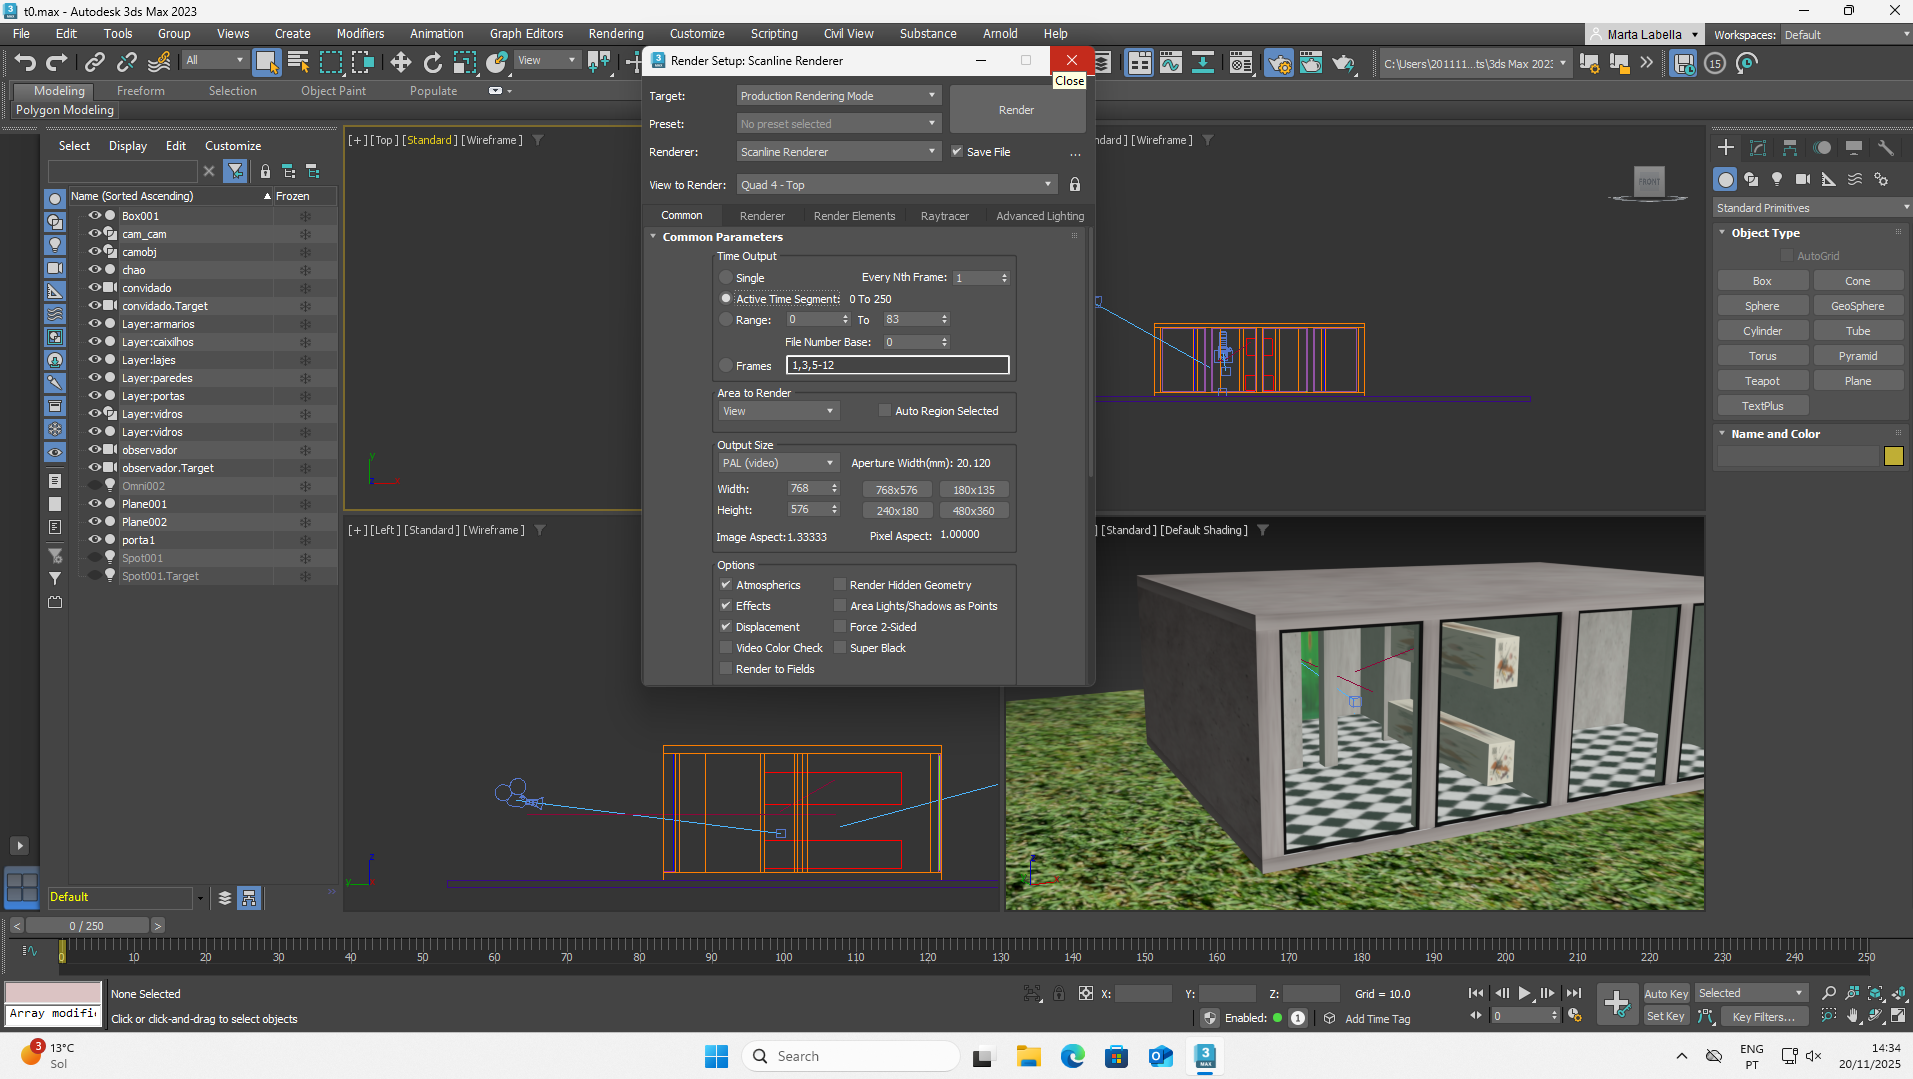Uncheck the Atmospherics option
1913x1079 pixels.
coord(726,585)
